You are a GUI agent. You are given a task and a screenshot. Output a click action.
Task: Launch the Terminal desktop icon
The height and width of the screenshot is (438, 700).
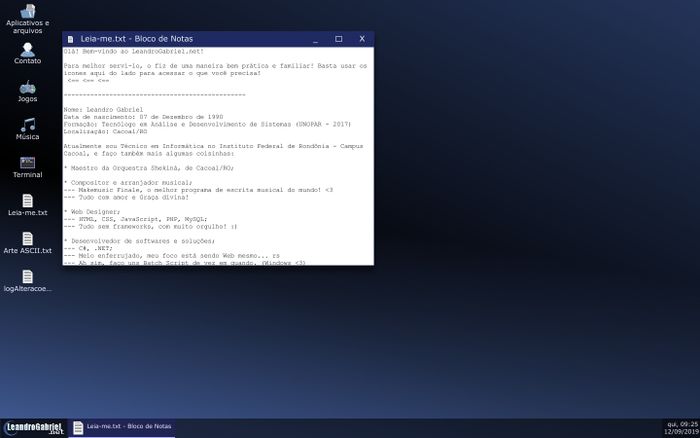coord(27,163)
